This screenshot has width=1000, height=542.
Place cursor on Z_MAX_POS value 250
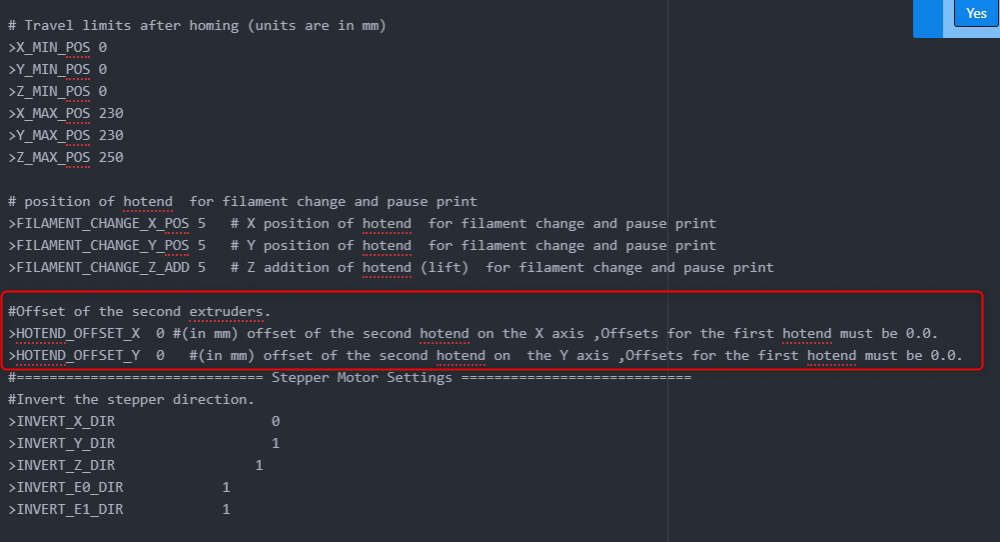point(111,158)
